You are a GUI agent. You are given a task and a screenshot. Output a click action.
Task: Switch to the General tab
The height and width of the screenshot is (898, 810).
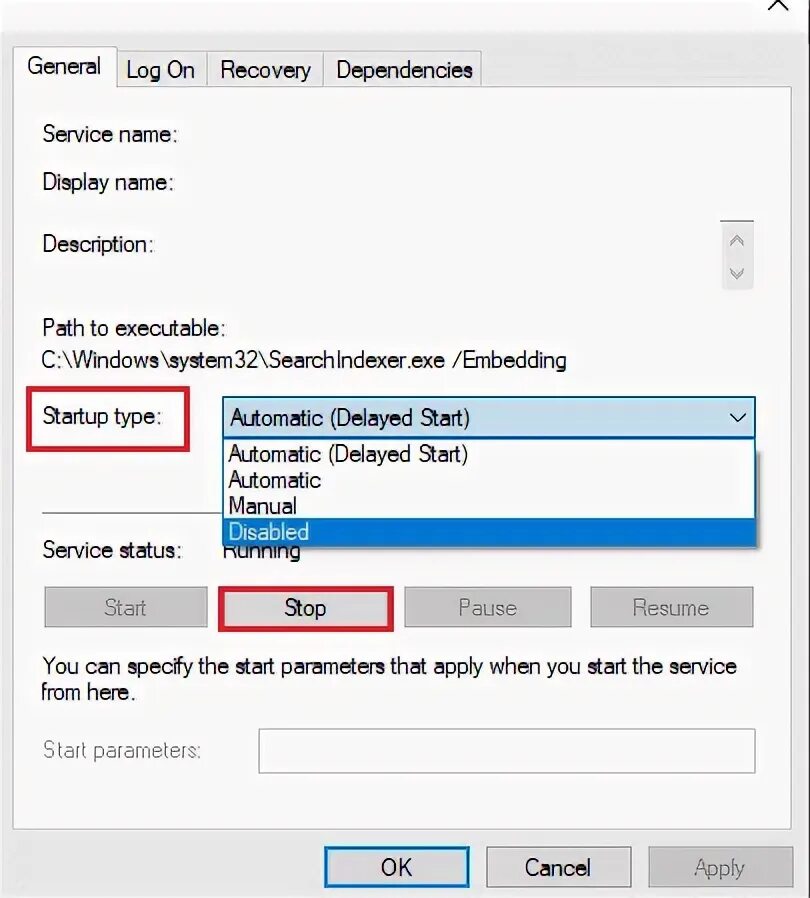65,66
